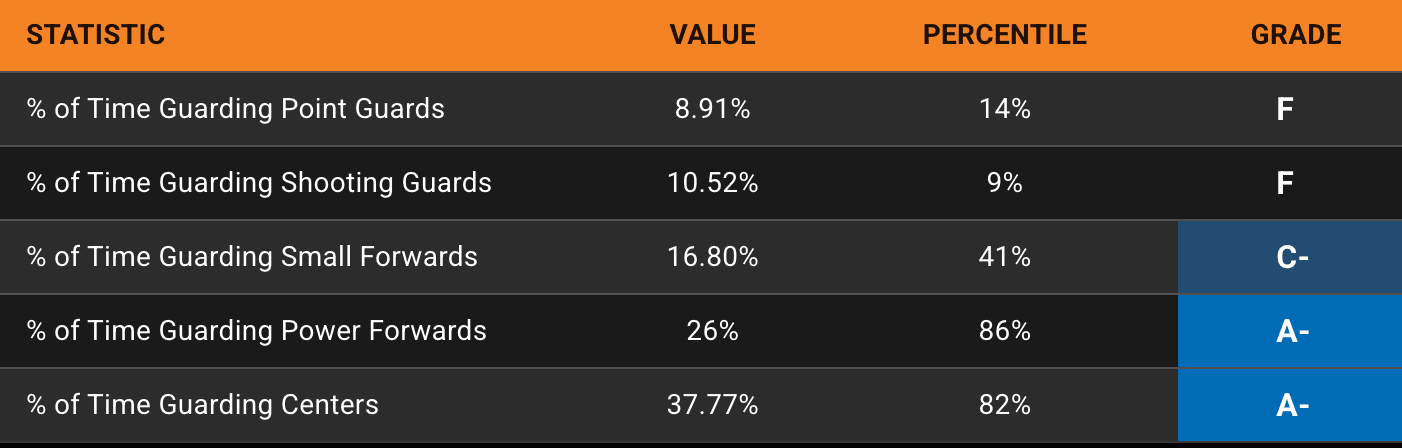Click the Guarding Shooting Guards statistic label
Image resolution: width=1402 pixels, height=448 pixels.
pos(259,183)
